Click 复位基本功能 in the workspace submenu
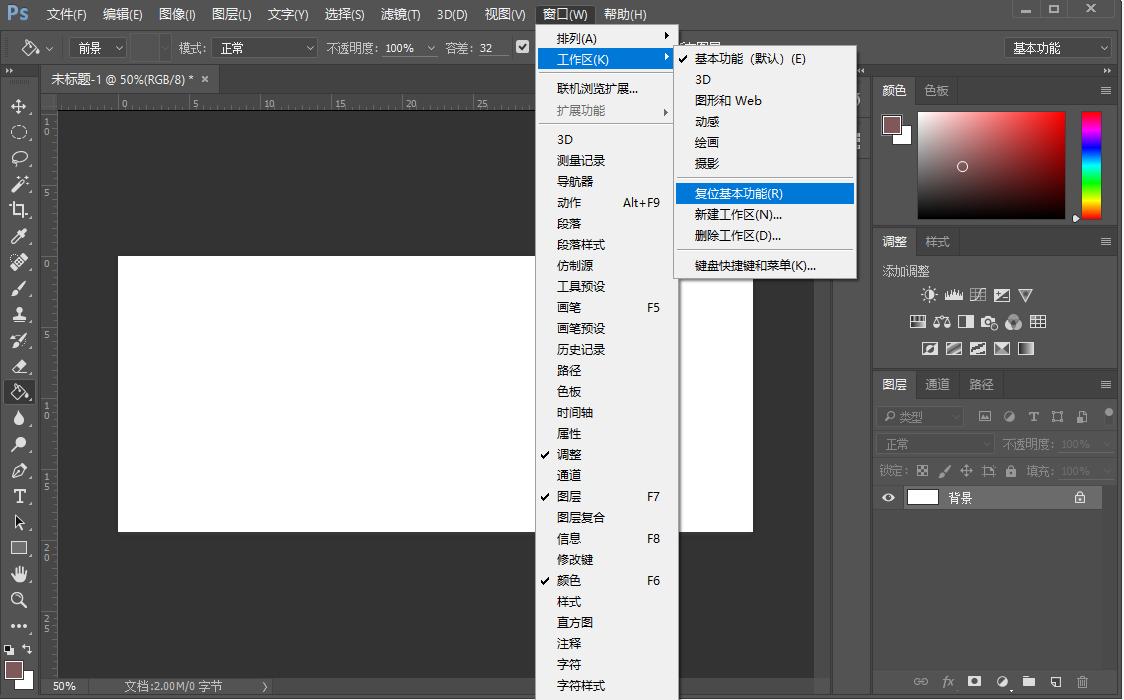The height and width of the screenshot is (700, 1124). coord(740,193)
